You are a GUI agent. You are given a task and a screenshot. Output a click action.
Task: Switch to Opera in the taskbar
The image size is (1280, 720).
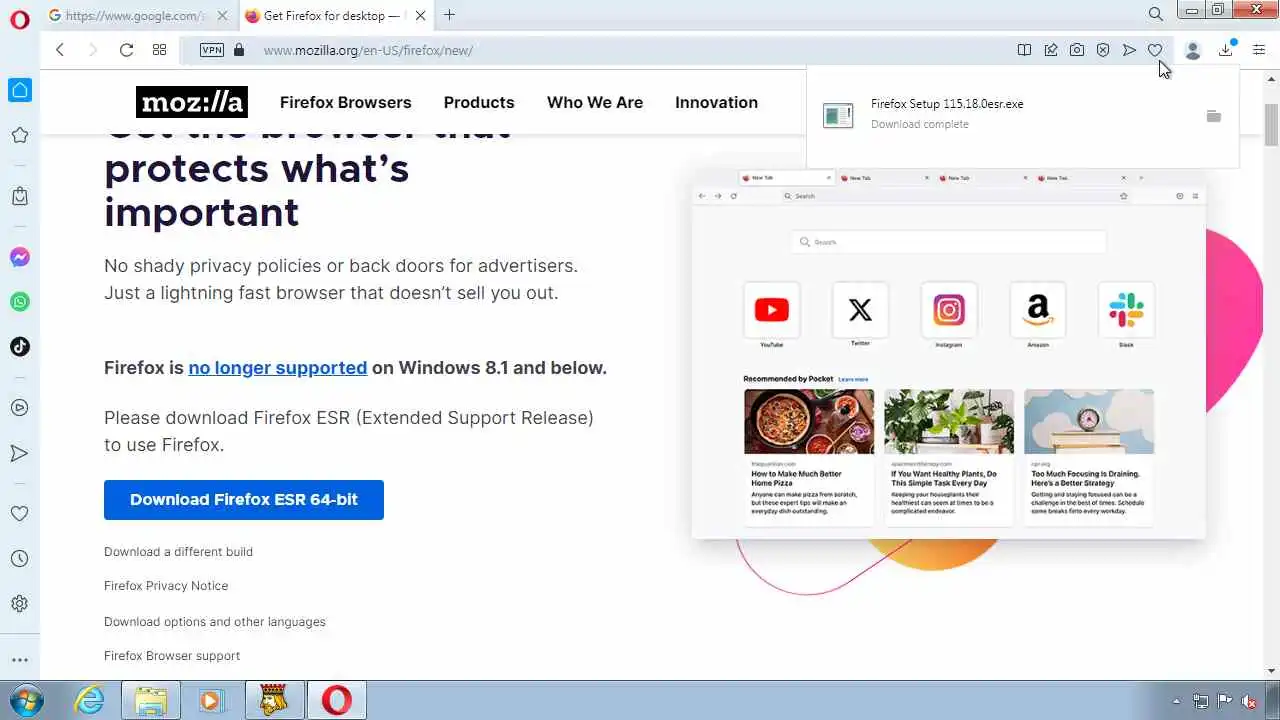[337, 700]
